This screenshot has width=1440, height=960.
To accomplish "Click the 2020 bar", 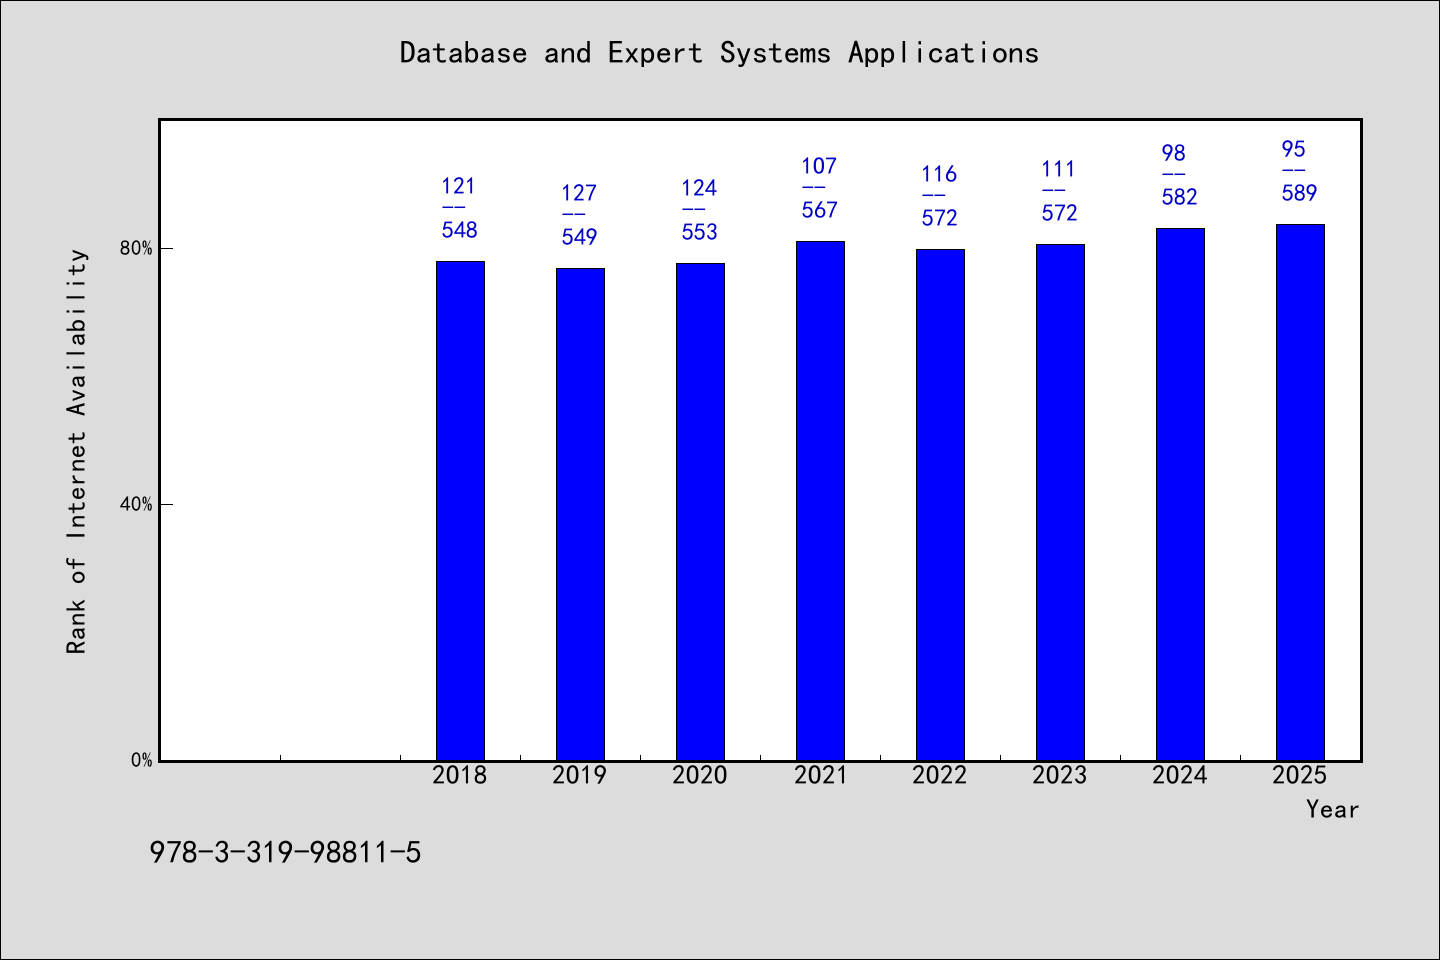I will coord(700,512).
